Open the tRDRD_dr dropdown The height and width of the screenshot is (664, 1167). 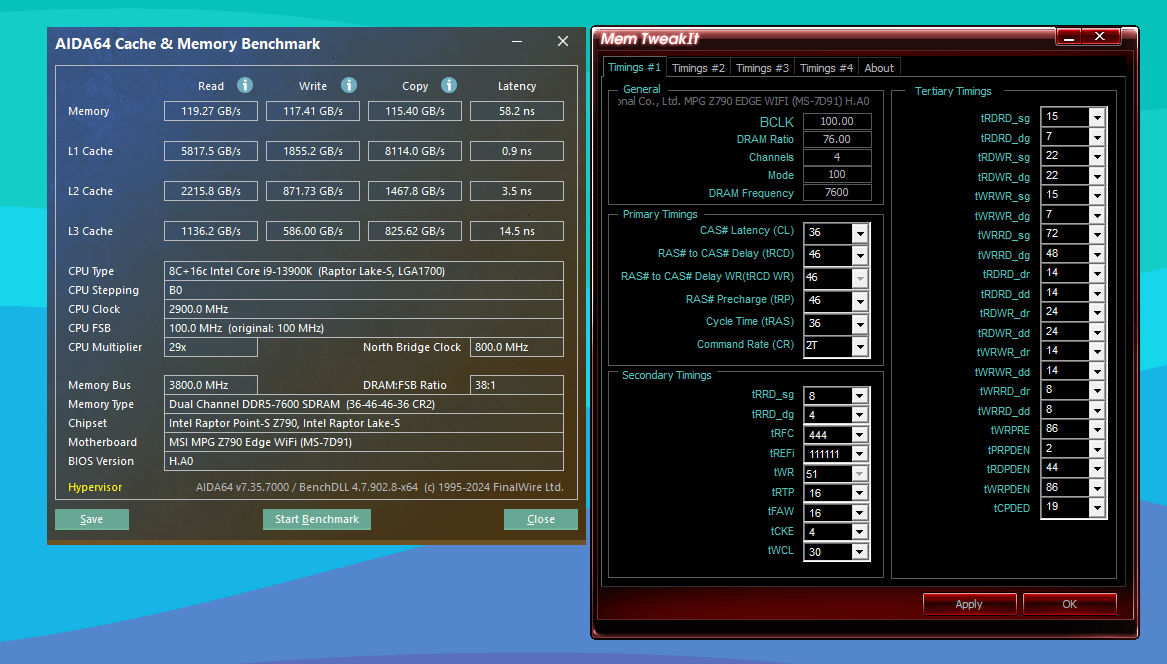pos(1097,273)
